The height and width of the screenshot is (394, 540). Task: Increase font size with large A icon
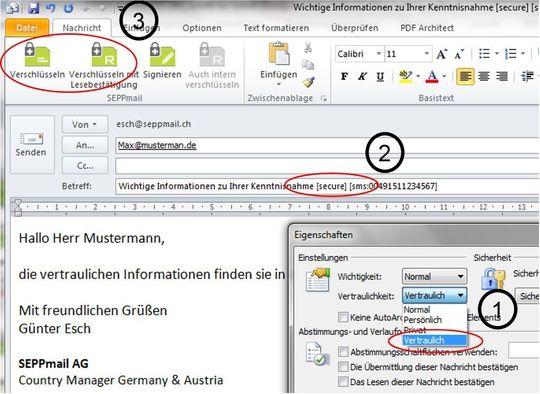click(x=442, y=54)
